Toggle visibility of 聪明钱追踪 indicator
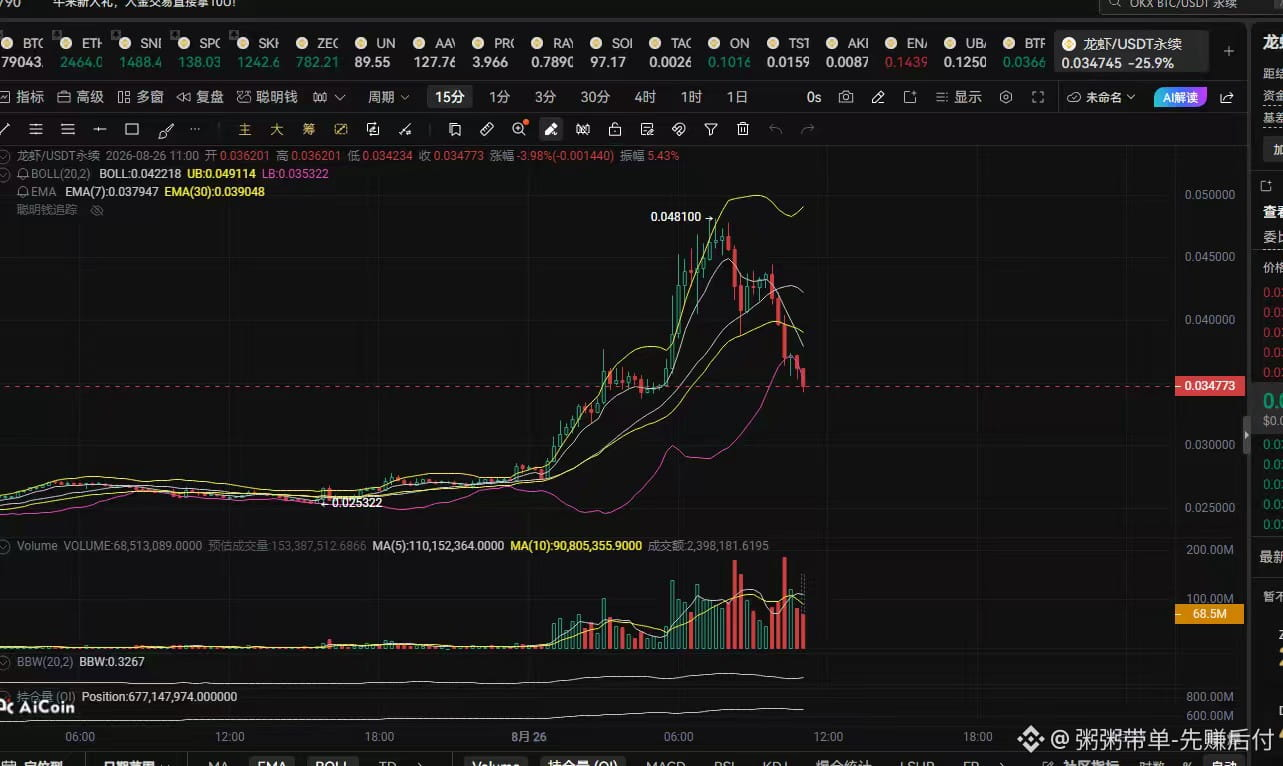The height and width of the screenshot is (766, 1283). pos(97,210)
